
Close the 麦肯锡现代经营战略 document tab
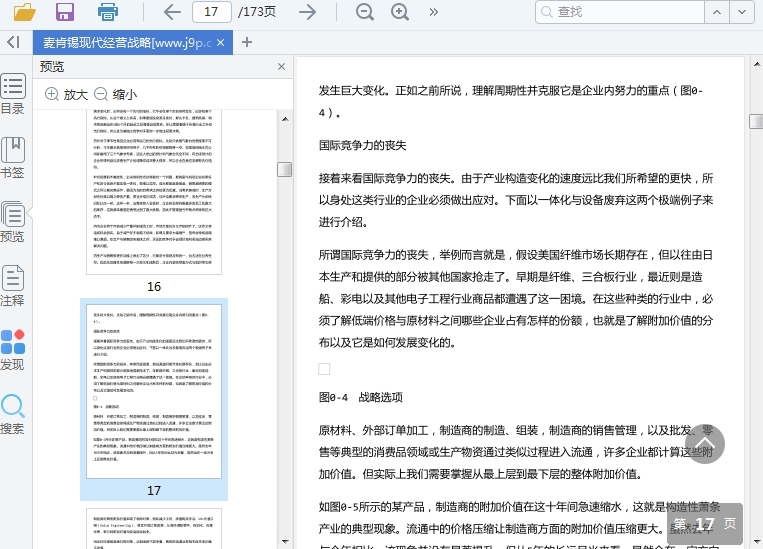[x=220, y=43]
